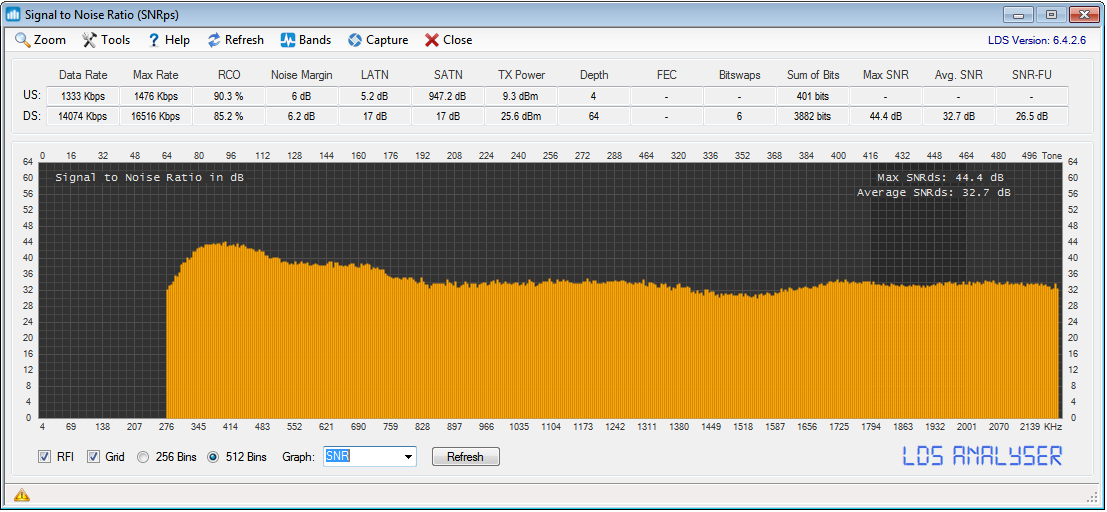Maximize the SNR window
Viewport: 1107px width, 512px height.
[1050, 15]
